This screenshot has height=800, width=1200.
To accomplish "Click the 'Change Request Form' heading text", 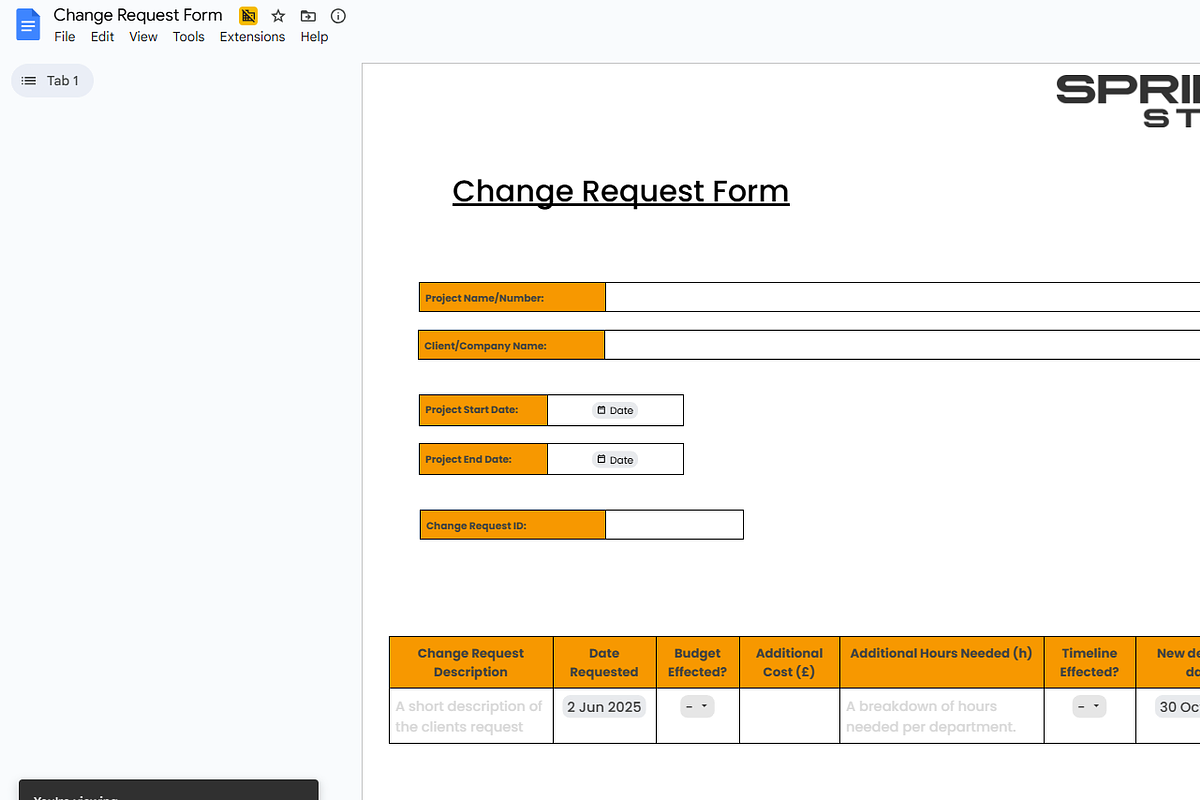I will [x=621, y=191].
